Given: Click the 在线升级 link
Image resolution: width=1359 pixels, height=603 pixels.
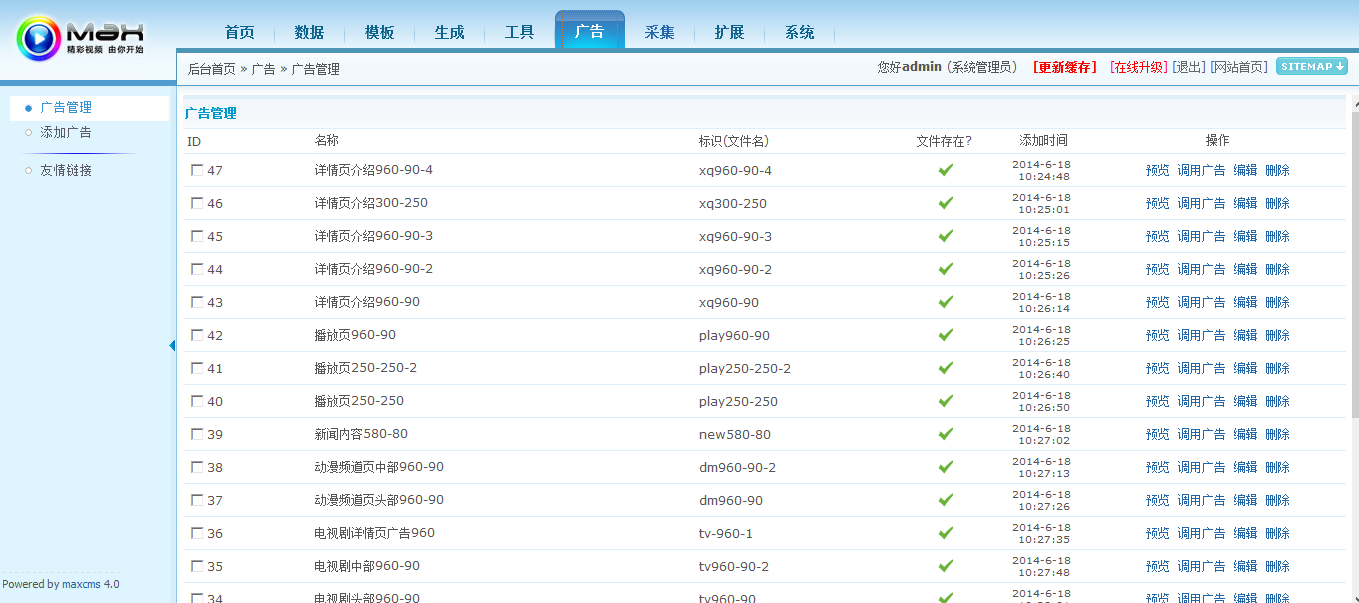Looking at the screenshot, I should click(1139, 69).
